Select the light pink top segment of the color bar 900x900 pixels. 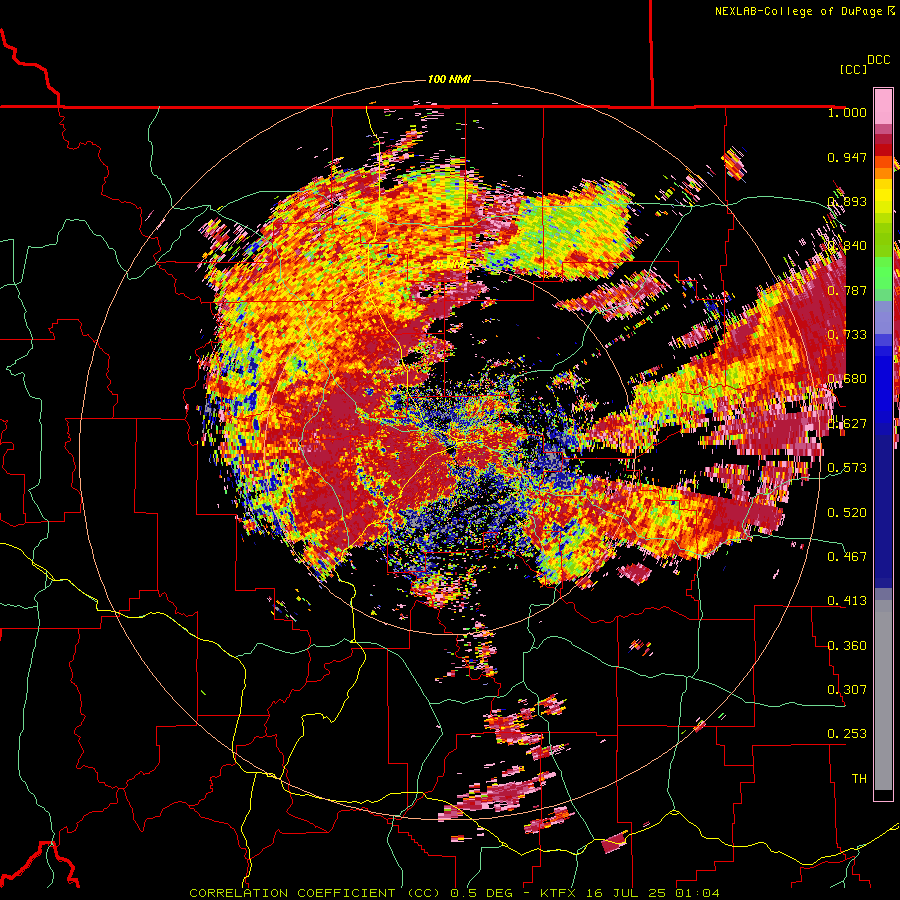pyautogui.click(x=883, y=106)
